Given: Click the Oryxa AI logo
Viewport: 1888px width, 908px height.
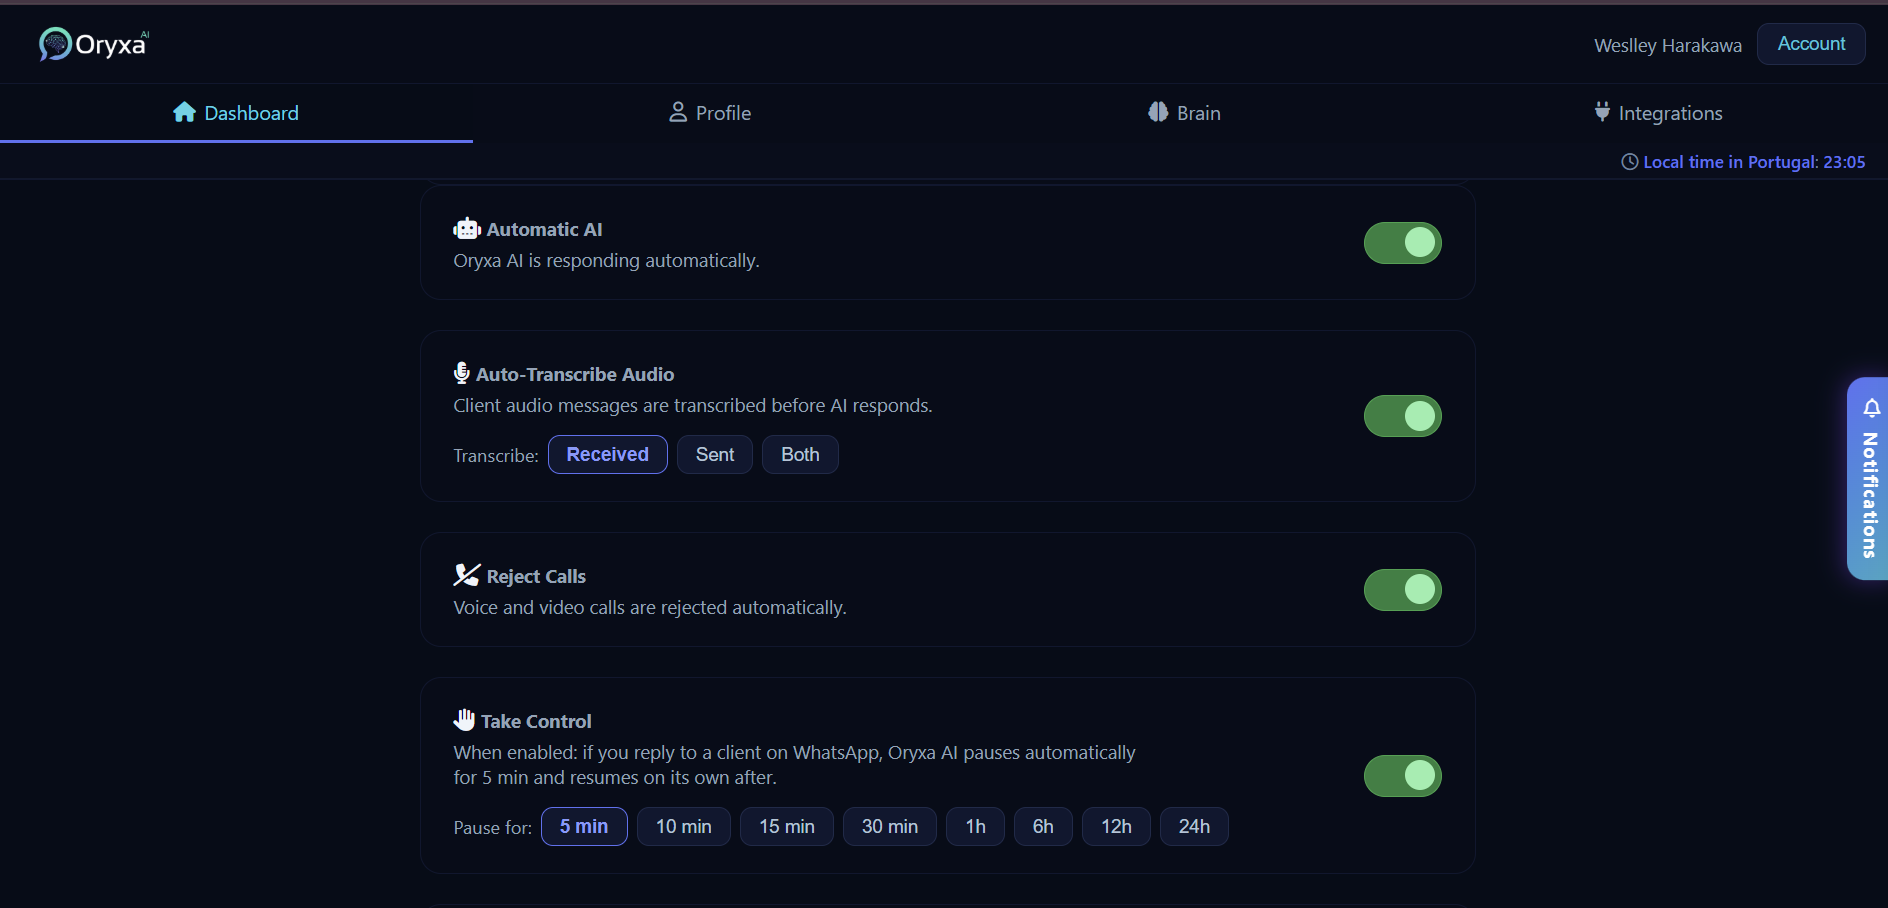Looking at the screenshot, I should (x=94, y=44).
